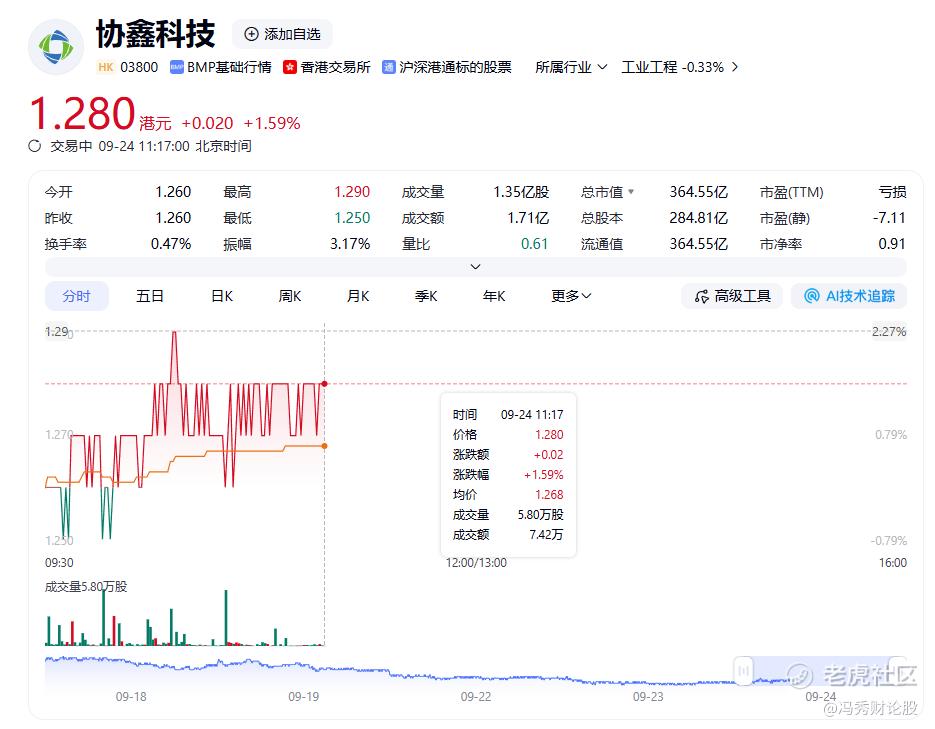Switch to the 日K tab
Viewport: 935px width, 729px height.
tap(222, 296)
